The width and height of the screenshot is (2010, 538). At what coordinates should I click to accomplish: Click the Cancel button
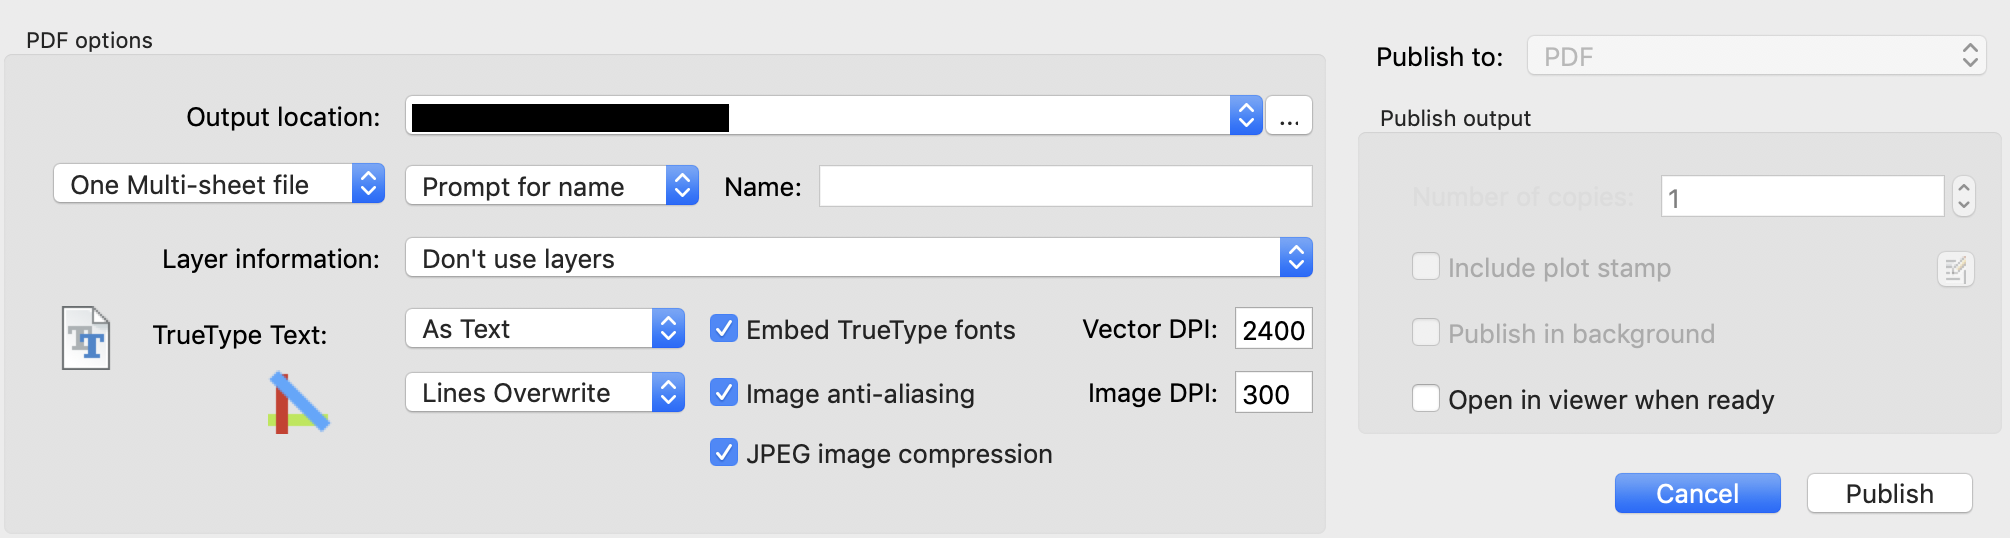tap(1697, 493)
